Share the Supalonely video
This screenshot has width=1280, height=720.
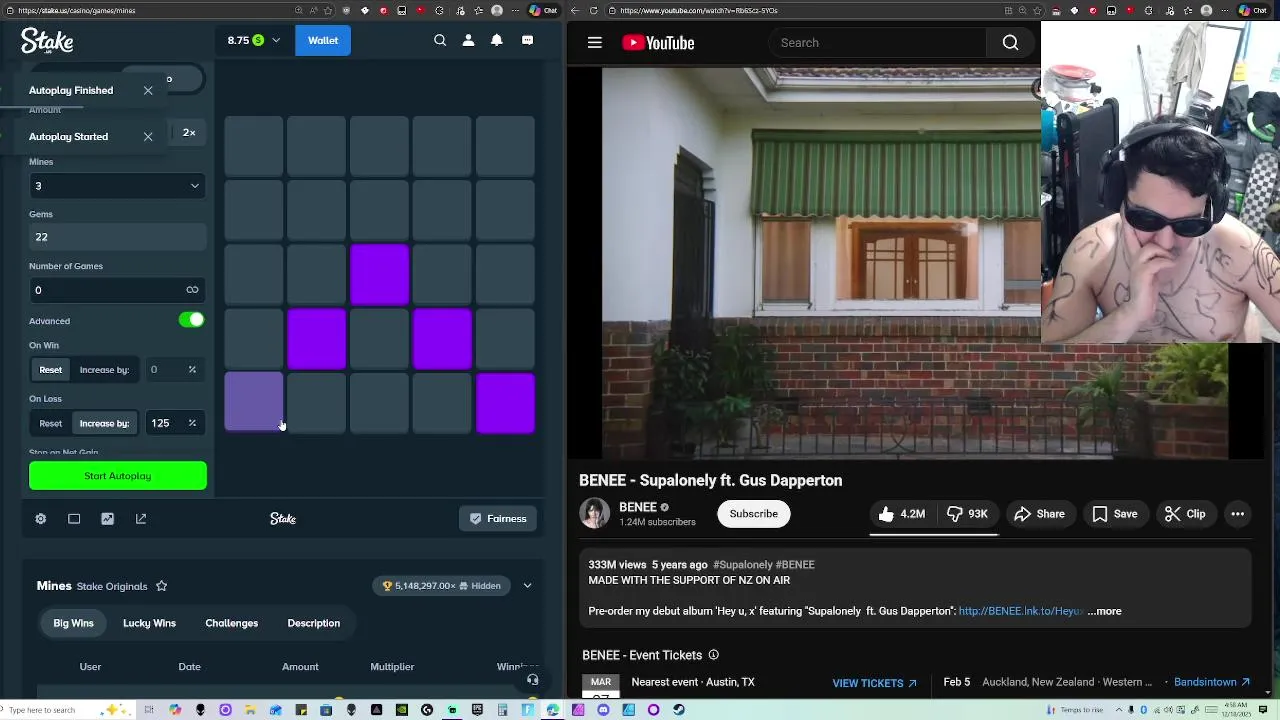point(1039,514)
